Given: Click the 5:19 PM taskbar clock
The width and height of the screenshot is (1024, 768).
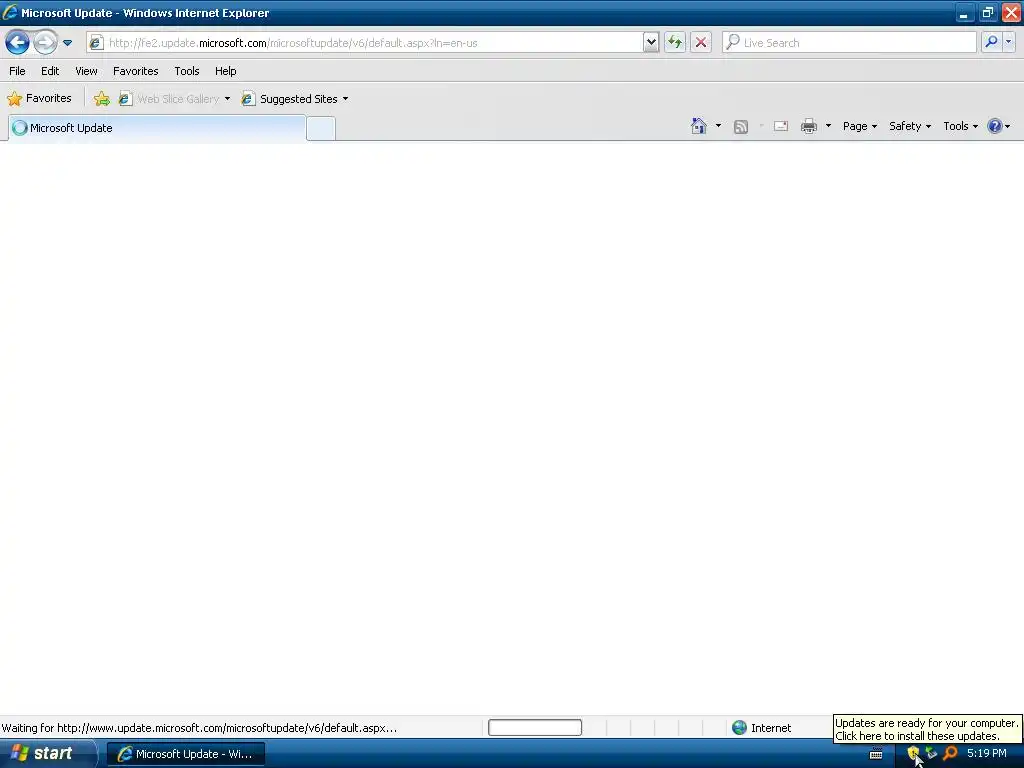Looking at the screenshot, I should [x=987, y=753].
